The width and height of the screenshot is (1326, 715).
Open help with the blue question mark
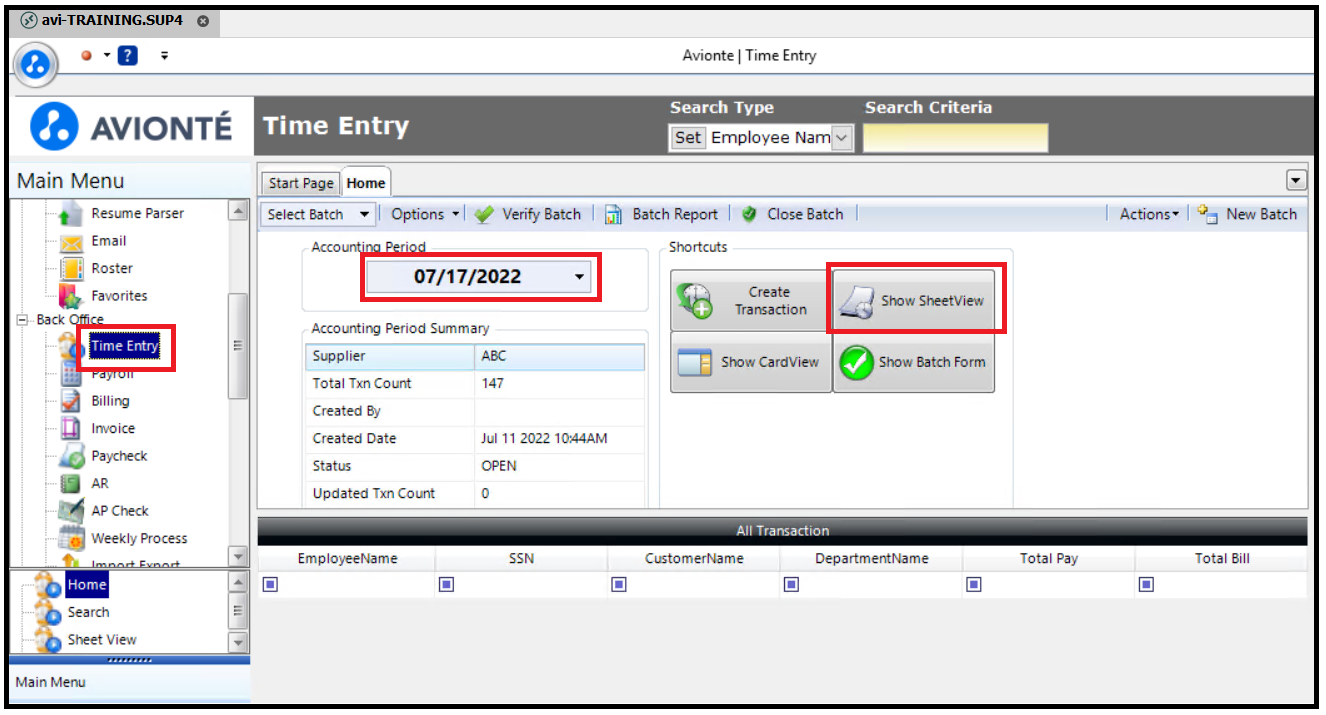coord(127,55)
